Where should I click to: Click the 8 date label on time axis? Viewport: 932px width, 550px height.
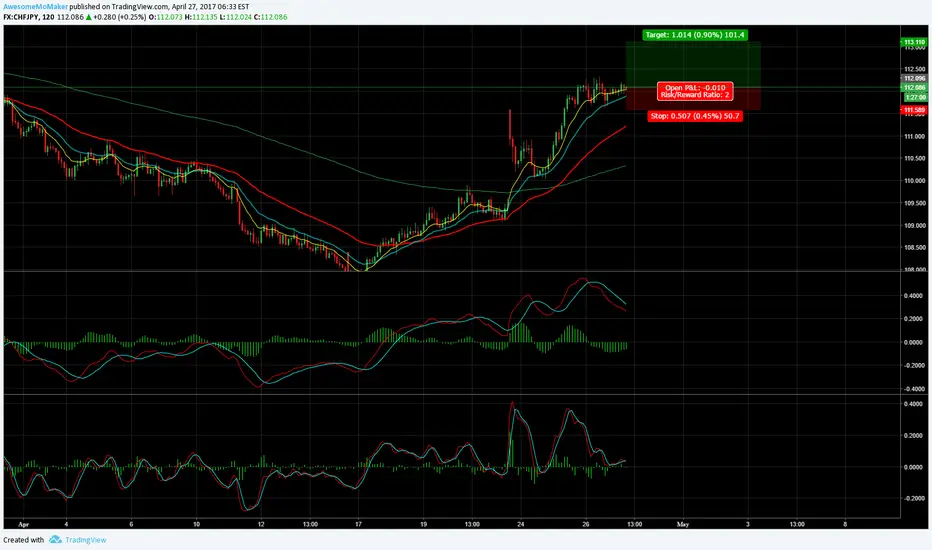coord(845,524)
